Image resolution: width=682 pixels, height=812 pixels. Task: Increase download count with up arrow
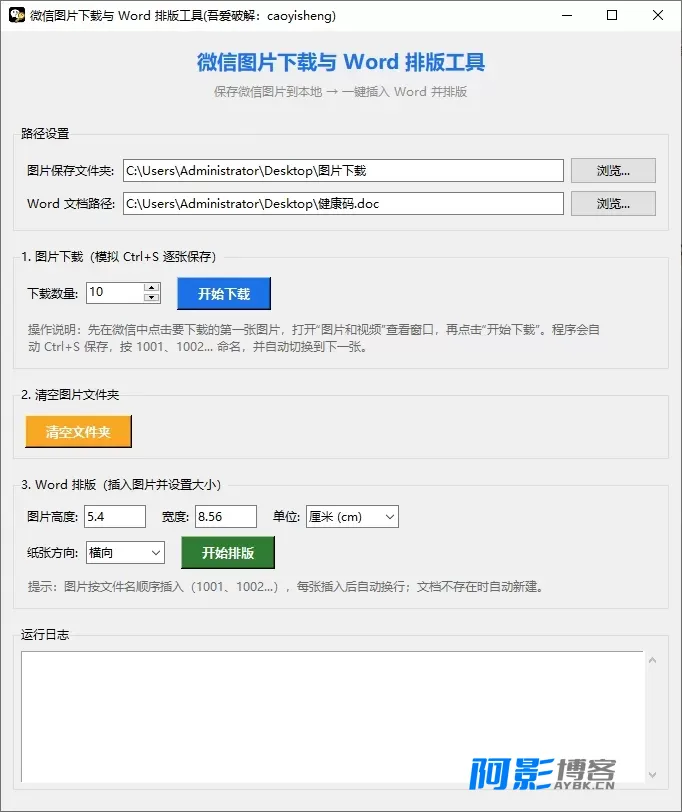coord(152,287)
